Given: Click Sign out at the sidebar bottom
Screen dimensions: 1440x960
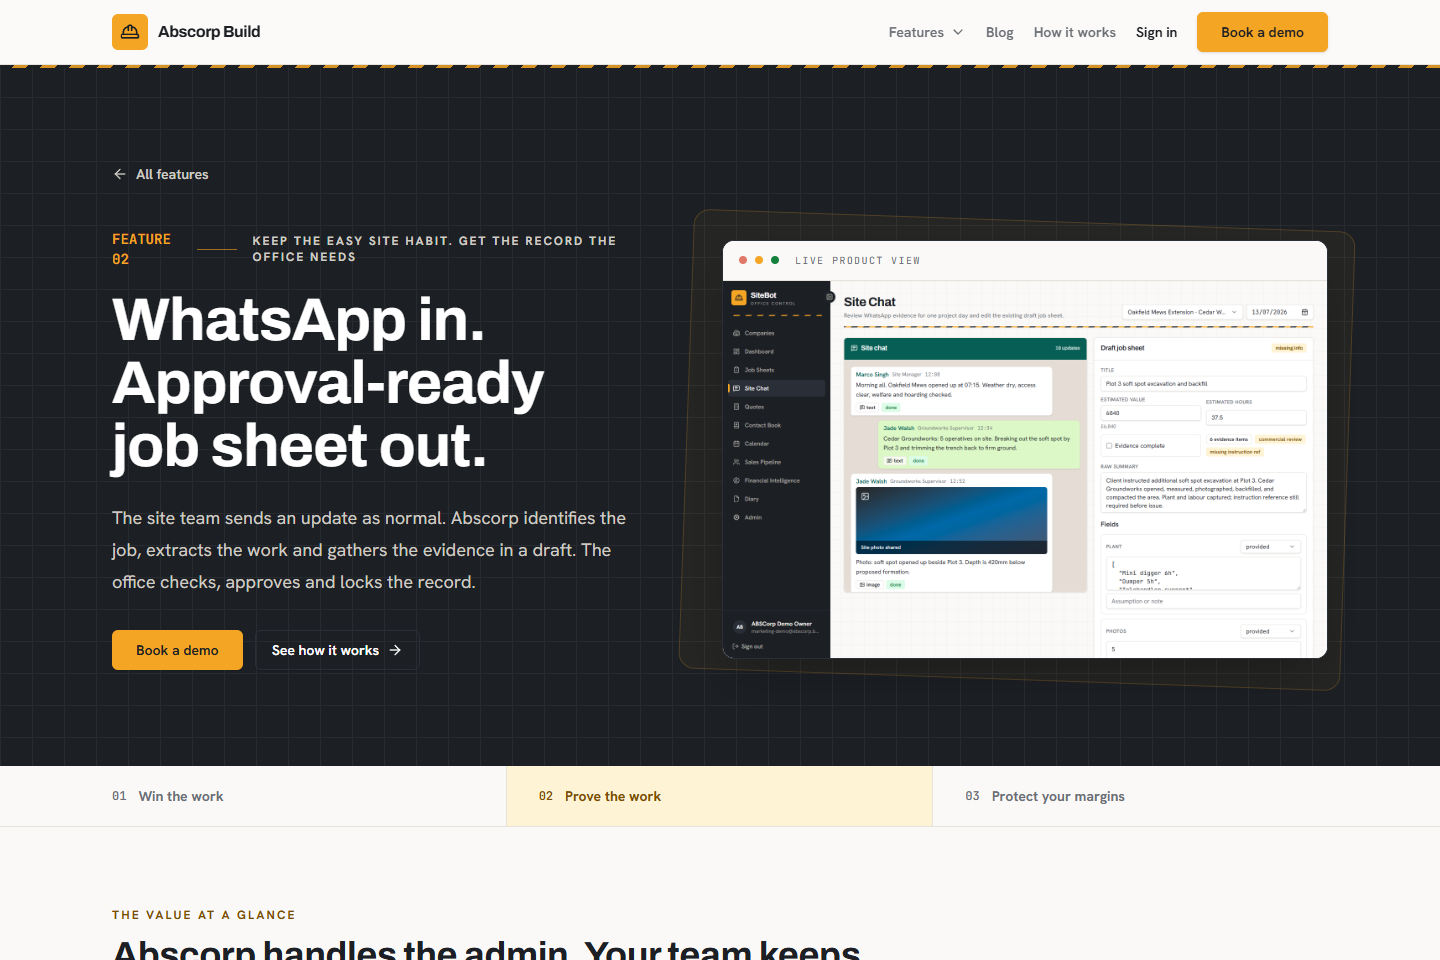Looking at the screenshot, I should coord(748,647).
